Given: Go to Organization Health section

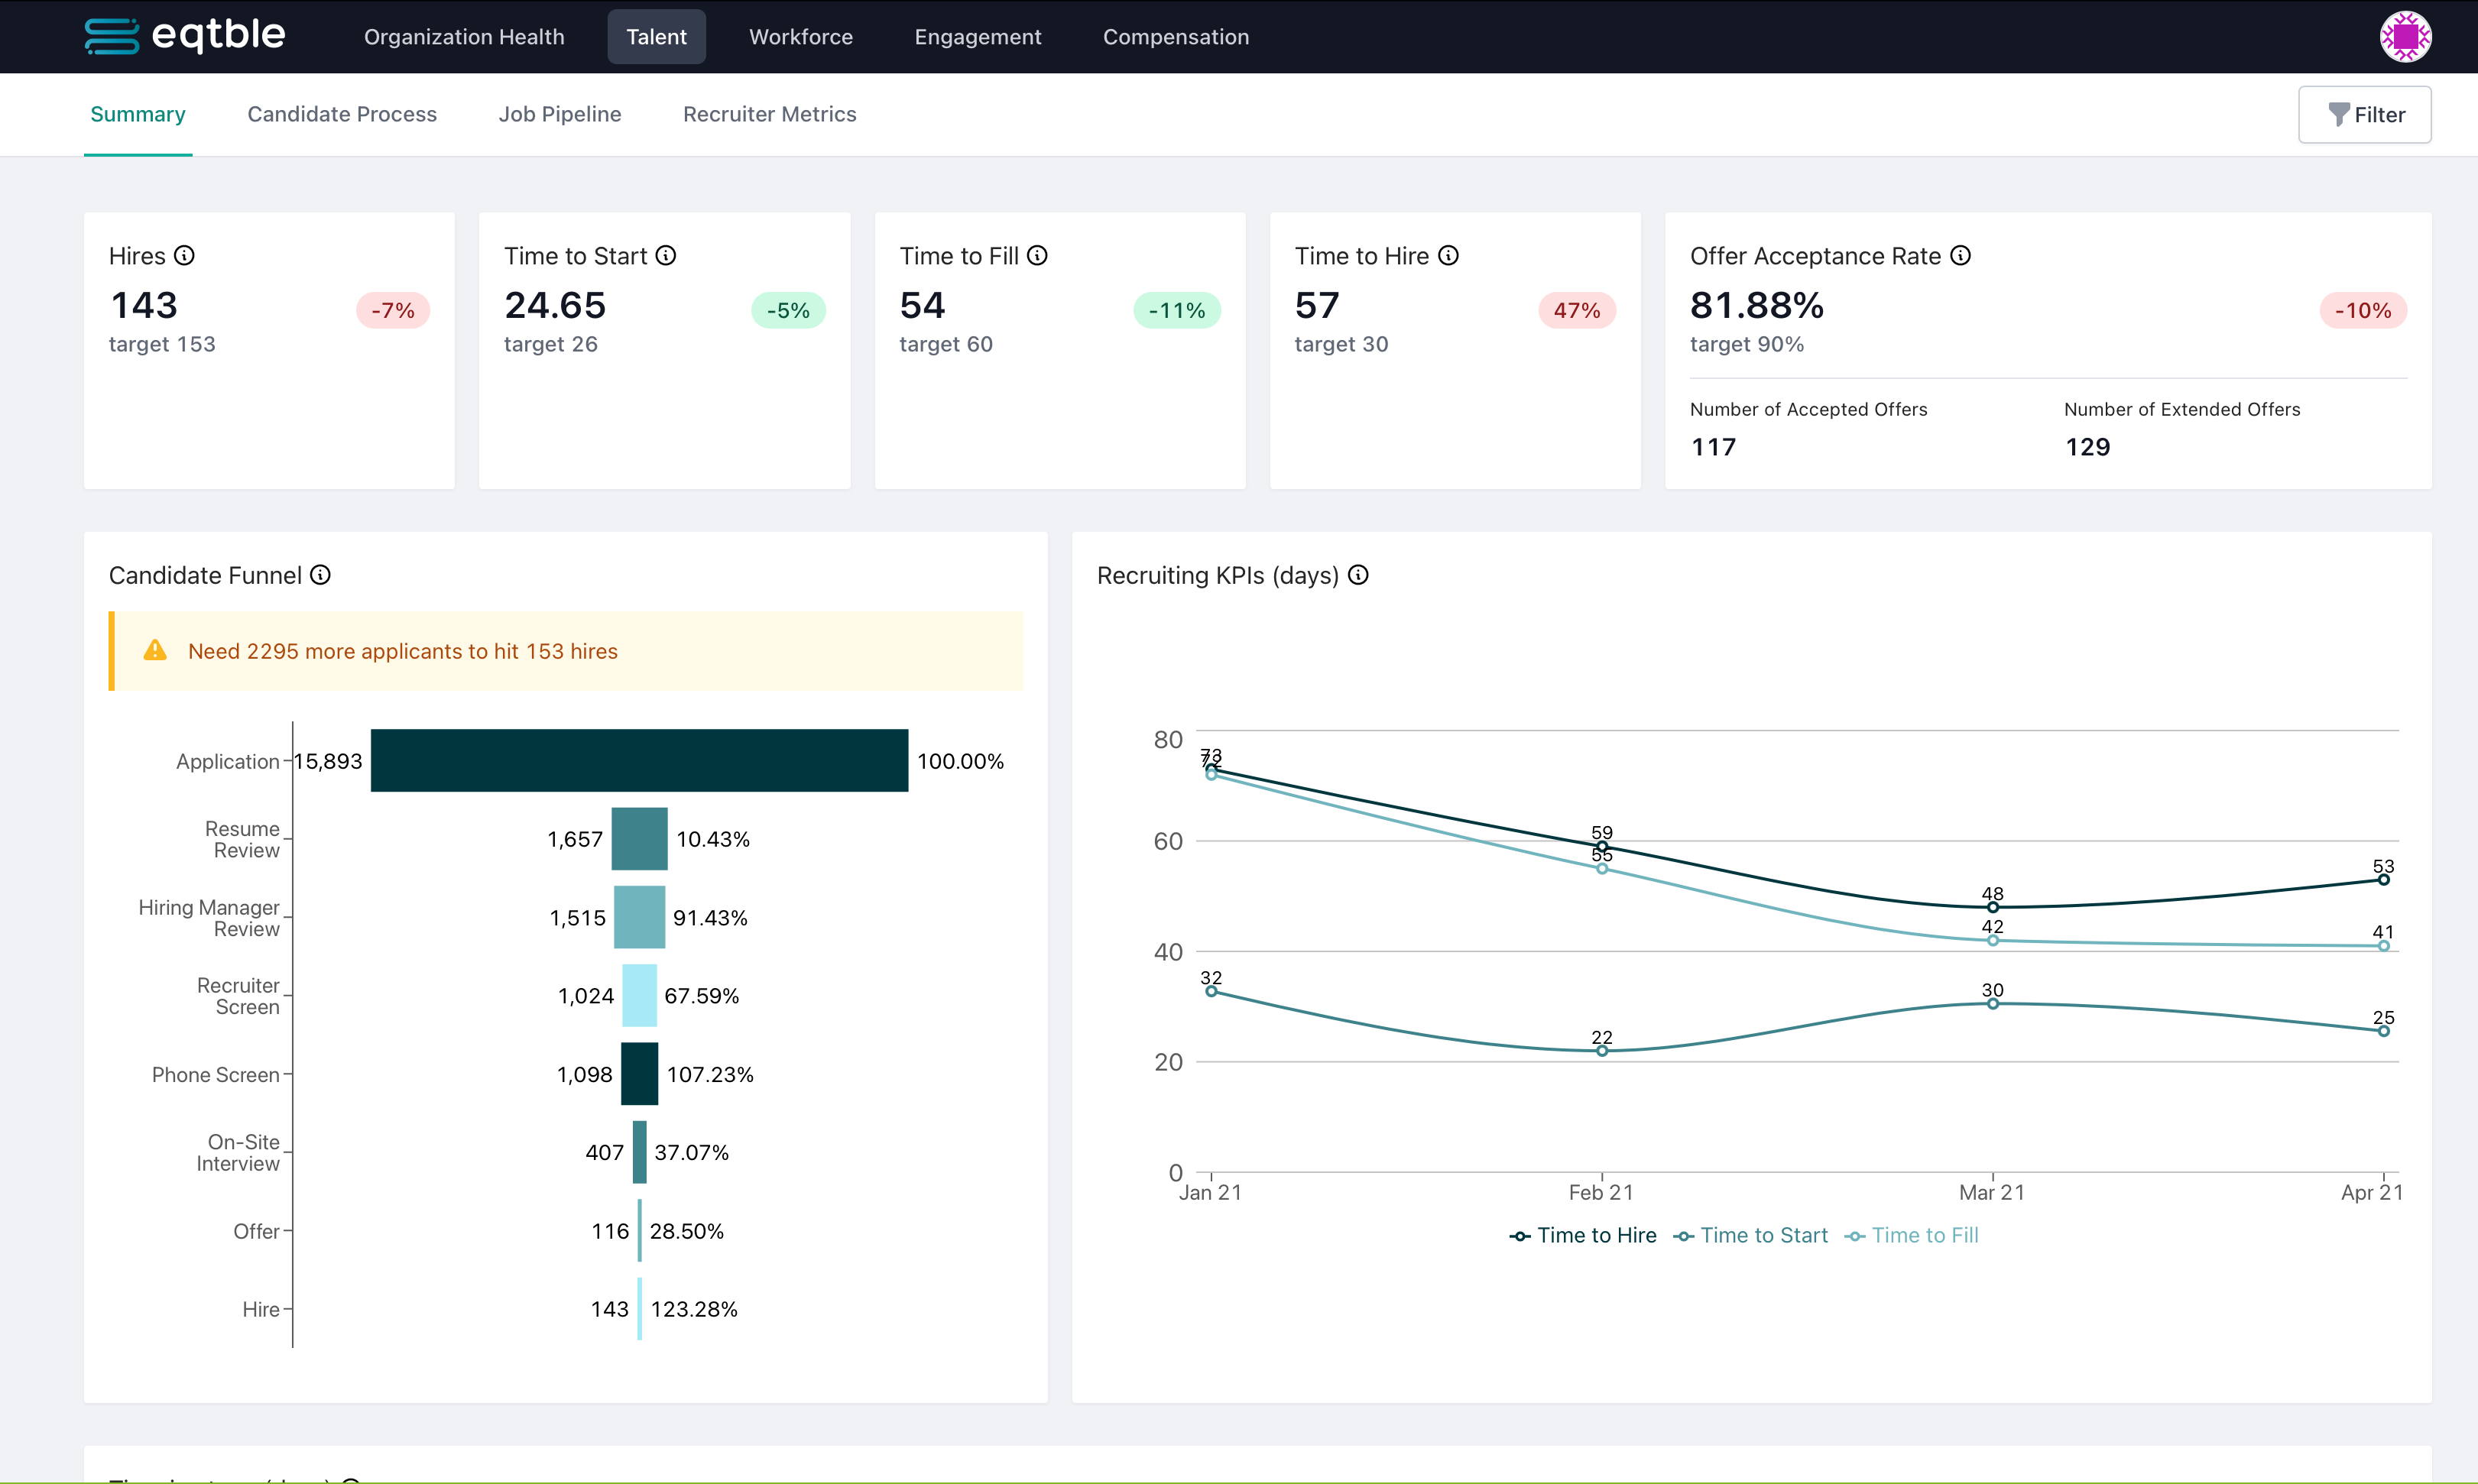Looking at the screenshot, I should [464, 37].
